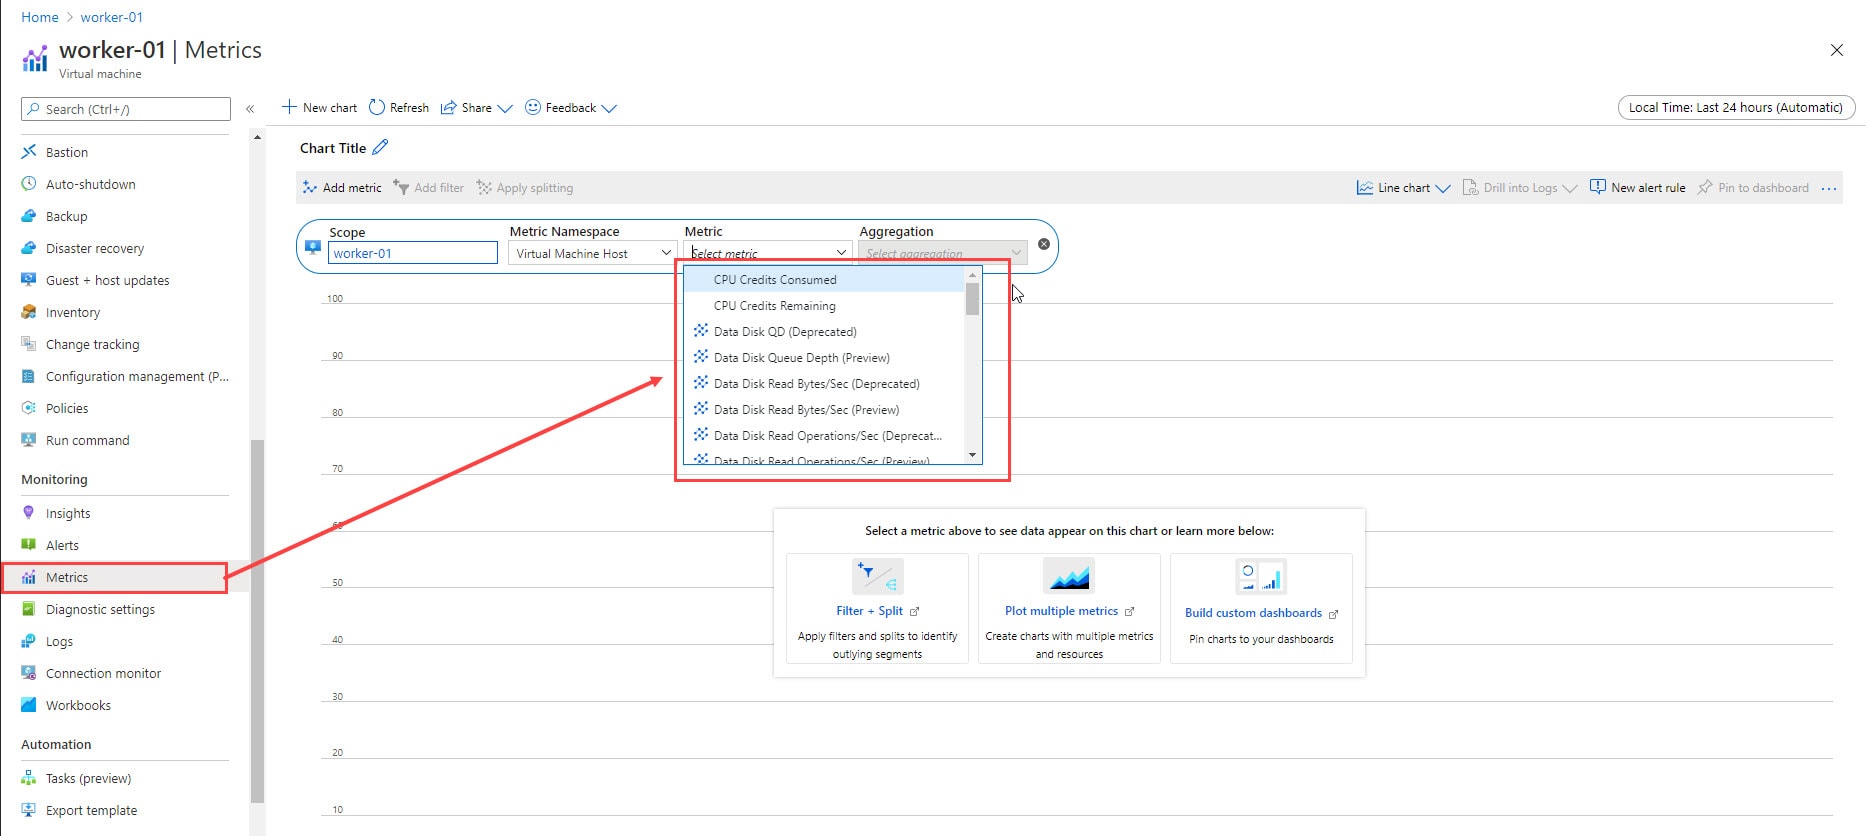Open Diagnostic settings in the sidebar
The height and width of the screenshot is (836, 1866).
tap(100, 609)
